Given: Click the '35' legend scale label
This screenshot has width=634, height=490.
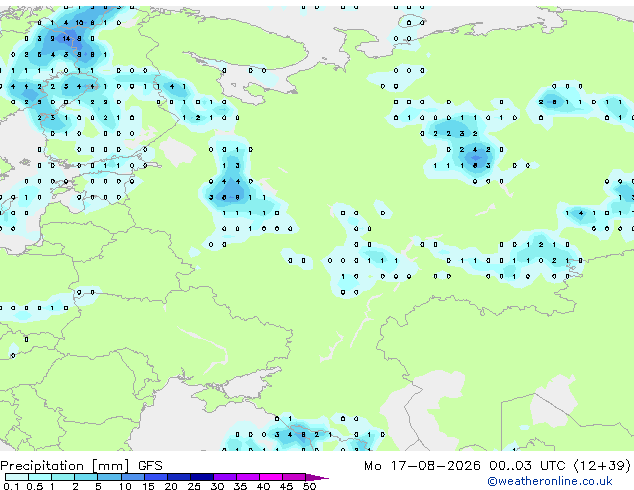Looking at the screenshot, I should (x=241, y=486).
